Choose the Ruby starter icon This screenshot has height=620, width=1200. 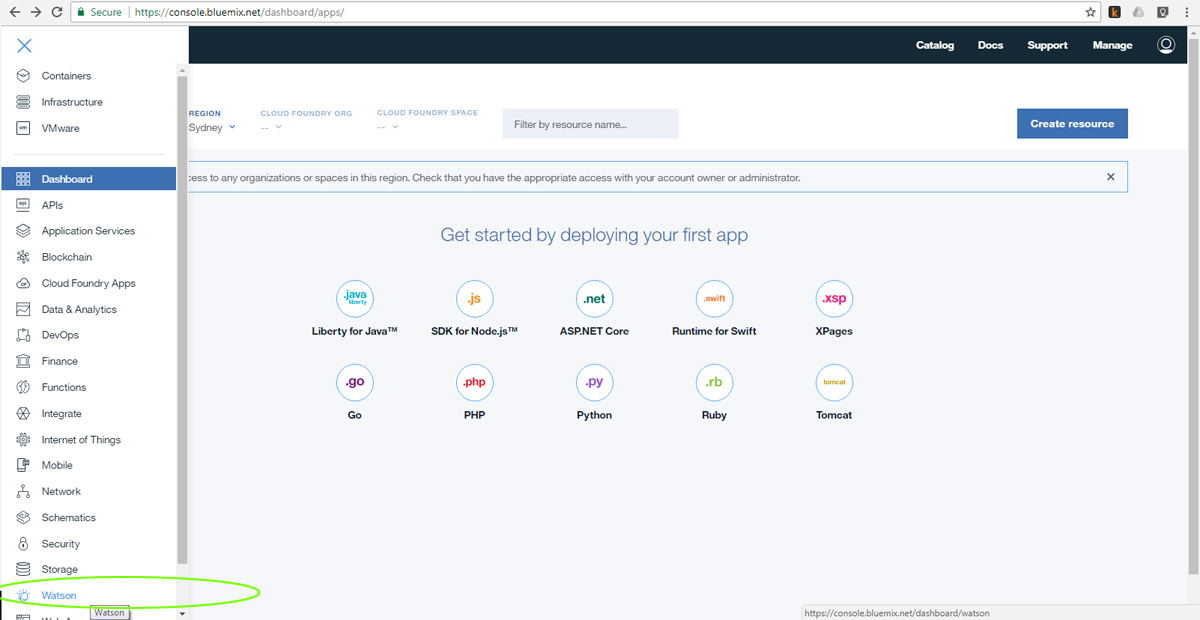click(714, 382)
